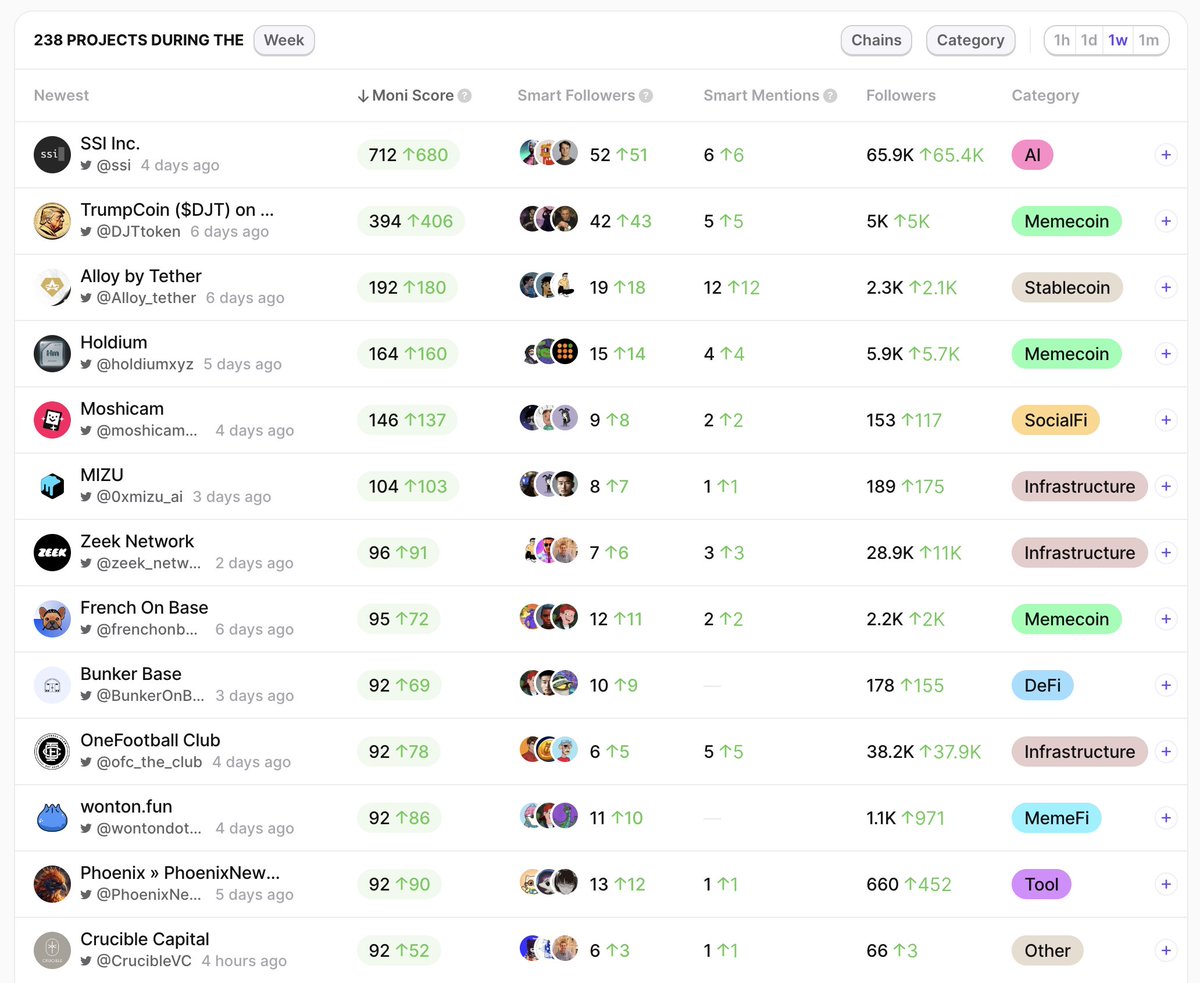
Task: Click the Category column header
Action: coord(1046,96)
